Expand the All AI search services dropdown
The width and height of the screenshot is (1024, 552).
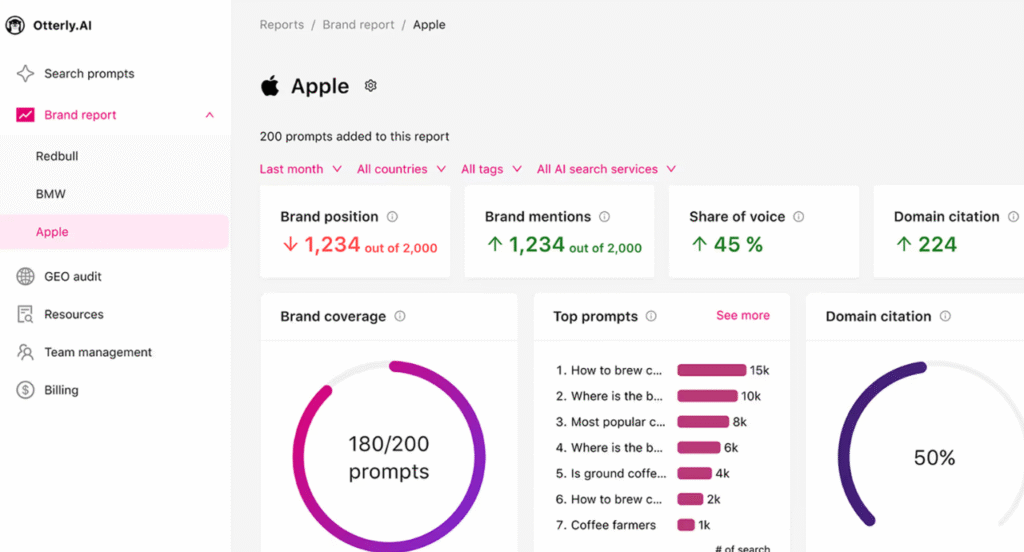click(606, 170)
